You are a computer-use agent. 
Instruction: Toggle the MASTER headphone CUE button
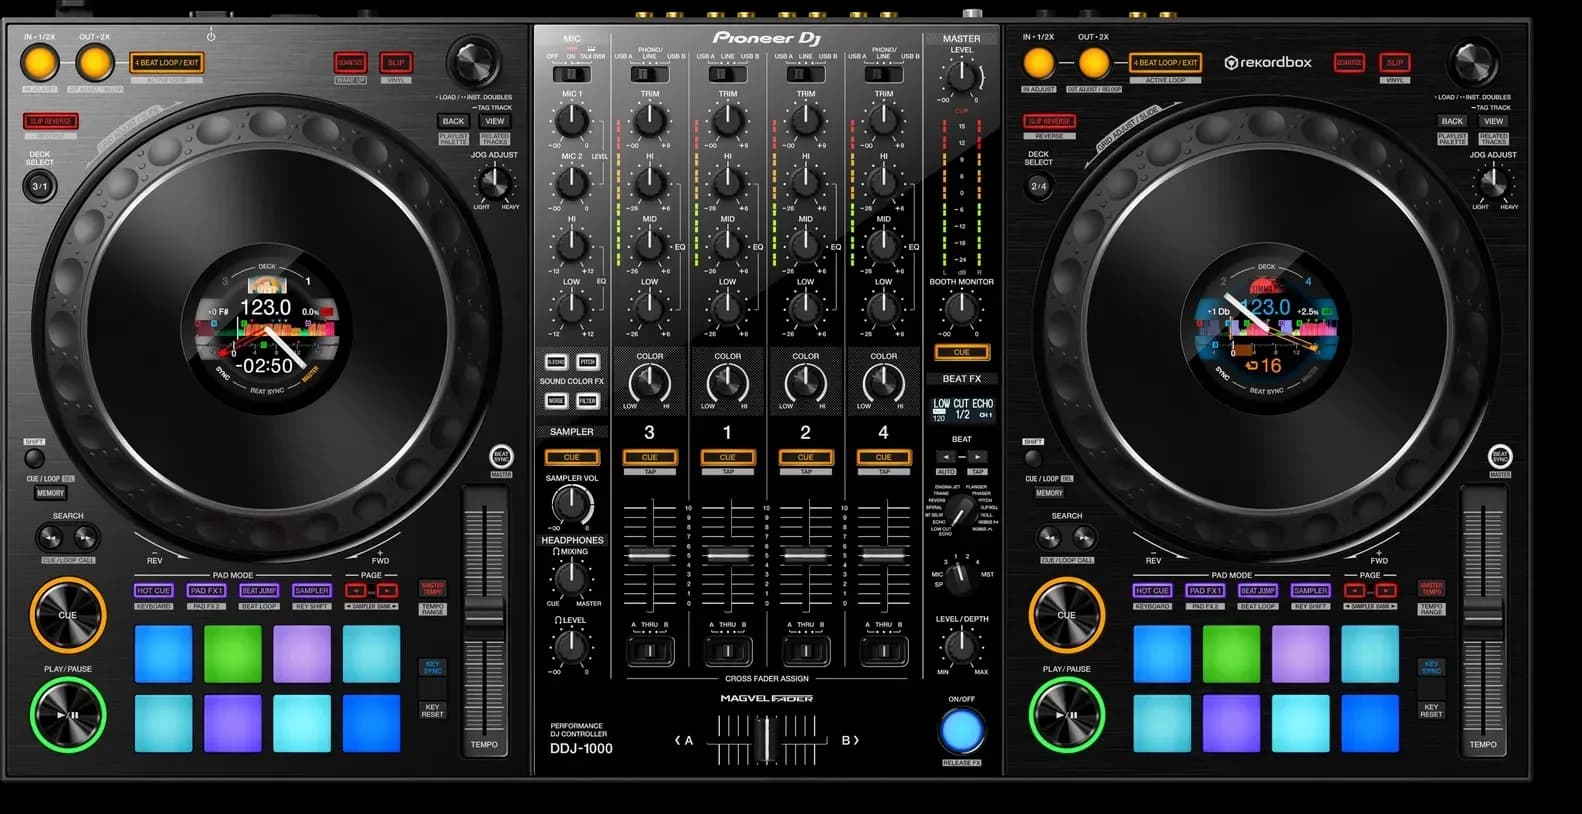click(x=962, y=352)
